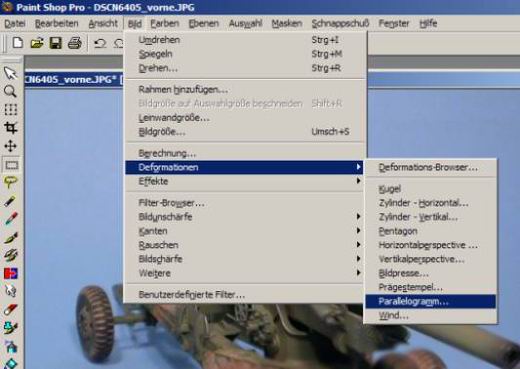
Task: Select the arrow pointer tool
Action: [10, 73]
